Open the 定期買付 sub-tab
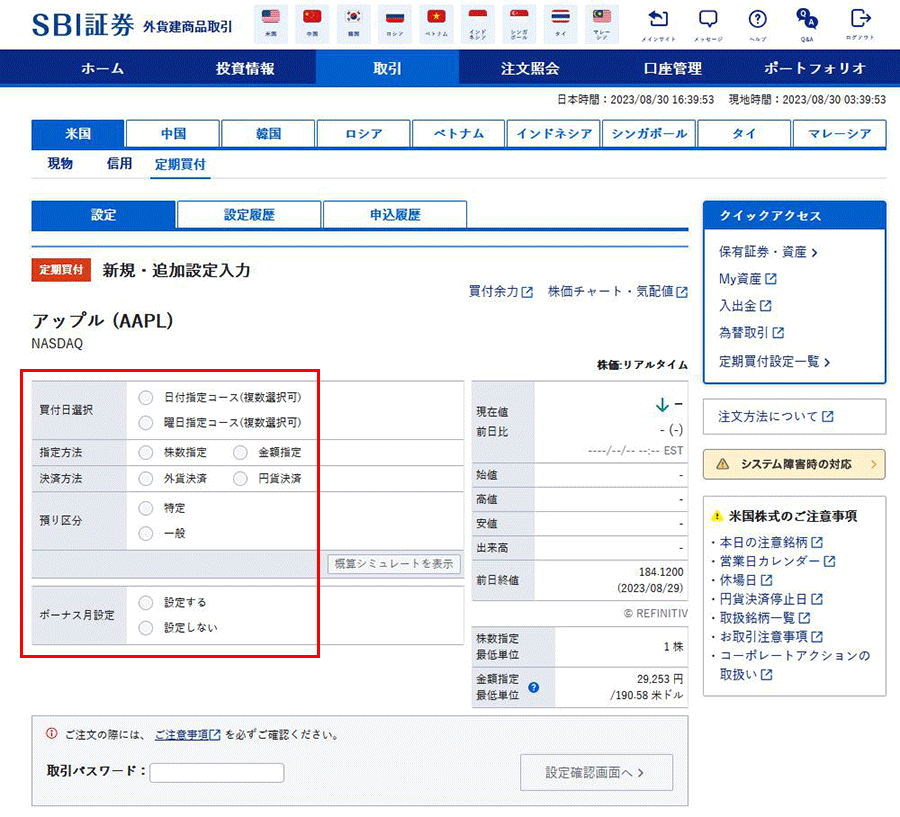Screen dimensions: 900x817 (x=180, y=165)
